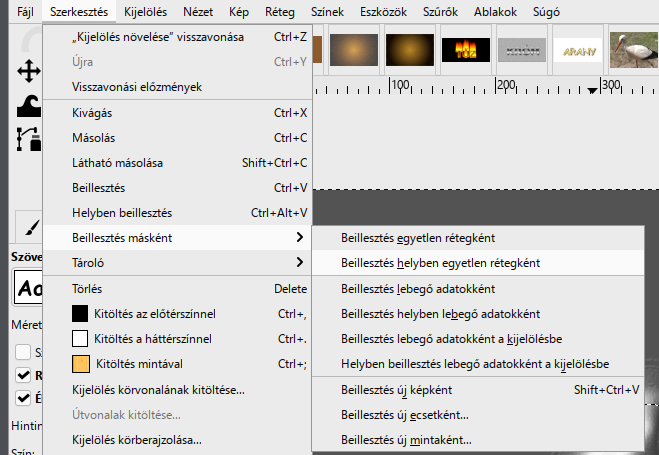Screen dimensions: 659x455
Task: Expand Tároló submenu arrow
Action: (299, 263)
